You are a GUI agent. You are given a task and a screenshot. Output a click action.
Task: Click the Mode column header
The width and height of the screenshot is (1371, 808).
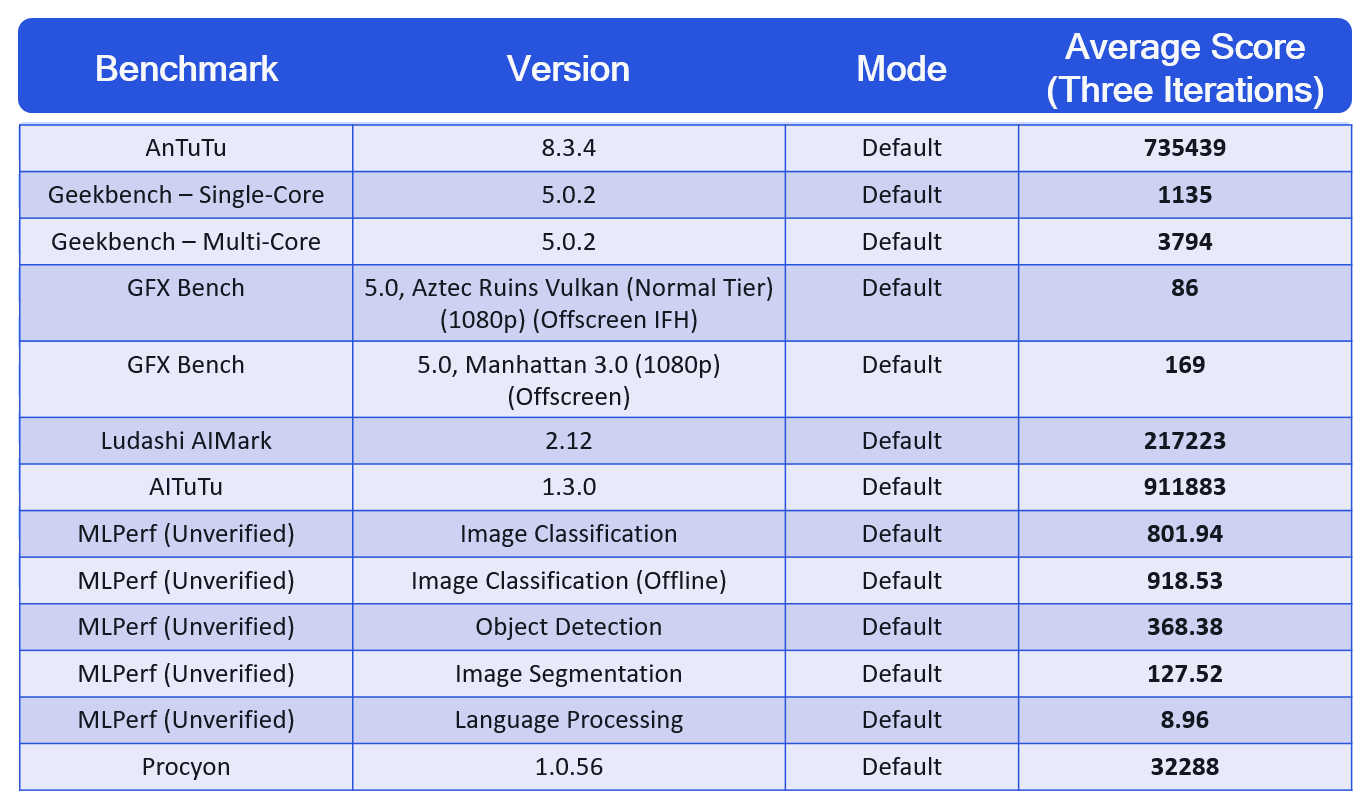901,69
